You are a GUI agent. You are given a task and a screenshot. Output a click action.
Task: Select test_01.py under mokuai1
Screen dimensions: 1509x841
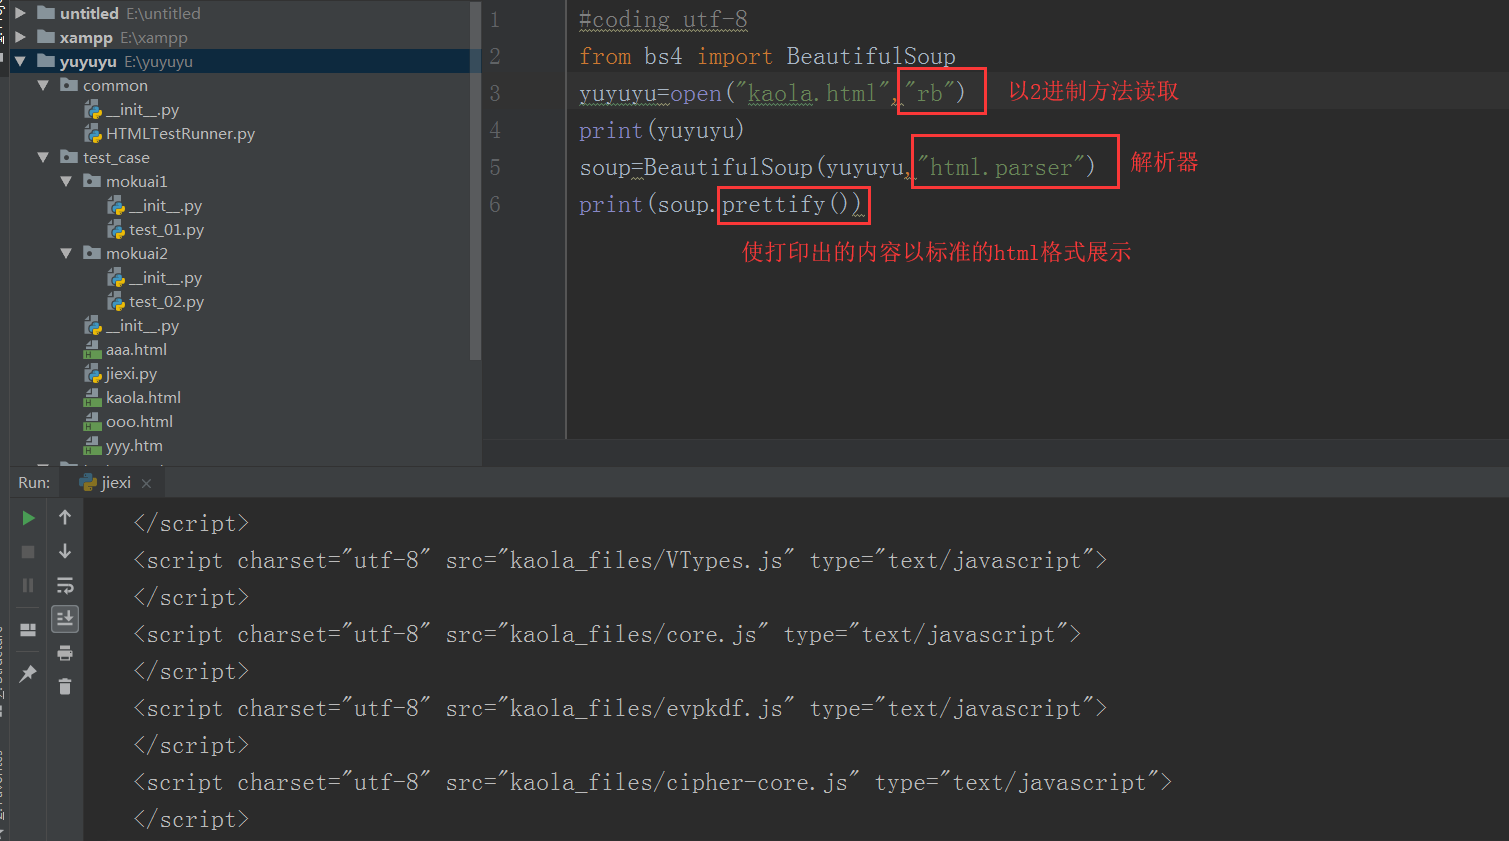coord(166,229)
